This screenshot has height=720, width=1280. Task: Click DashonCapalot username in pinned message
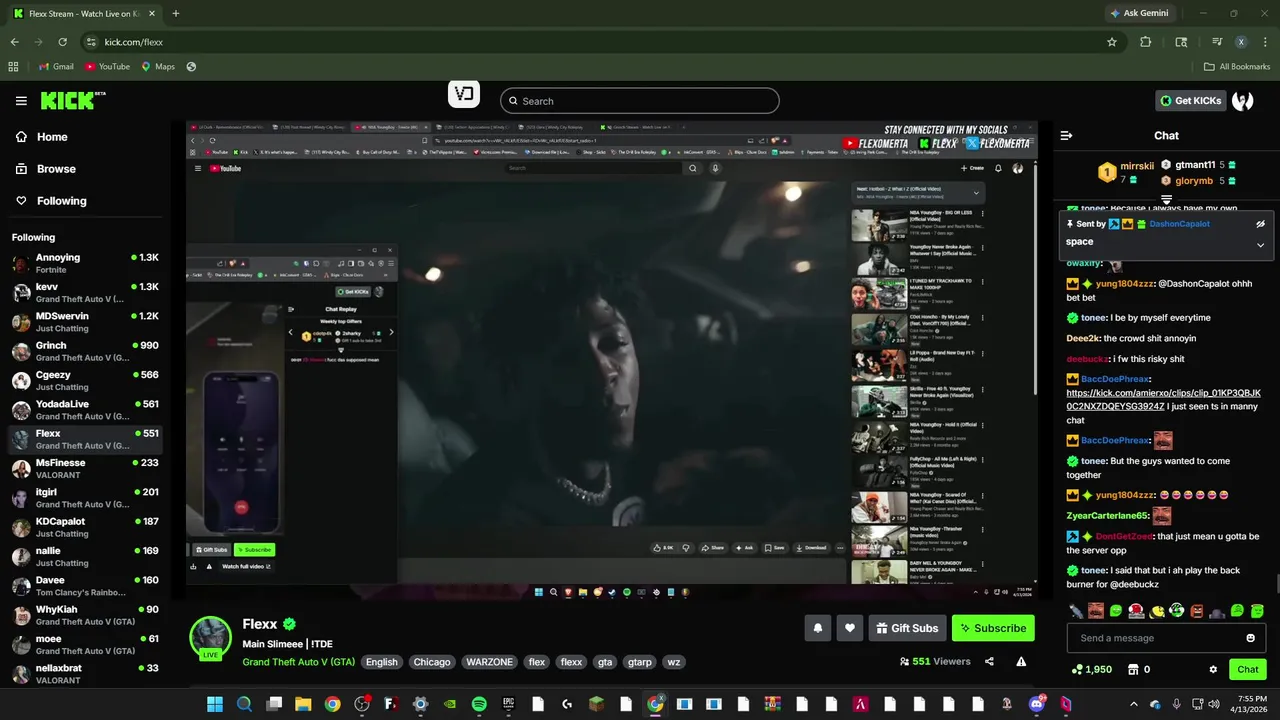pyautogui.click(x=1179, y=224)
